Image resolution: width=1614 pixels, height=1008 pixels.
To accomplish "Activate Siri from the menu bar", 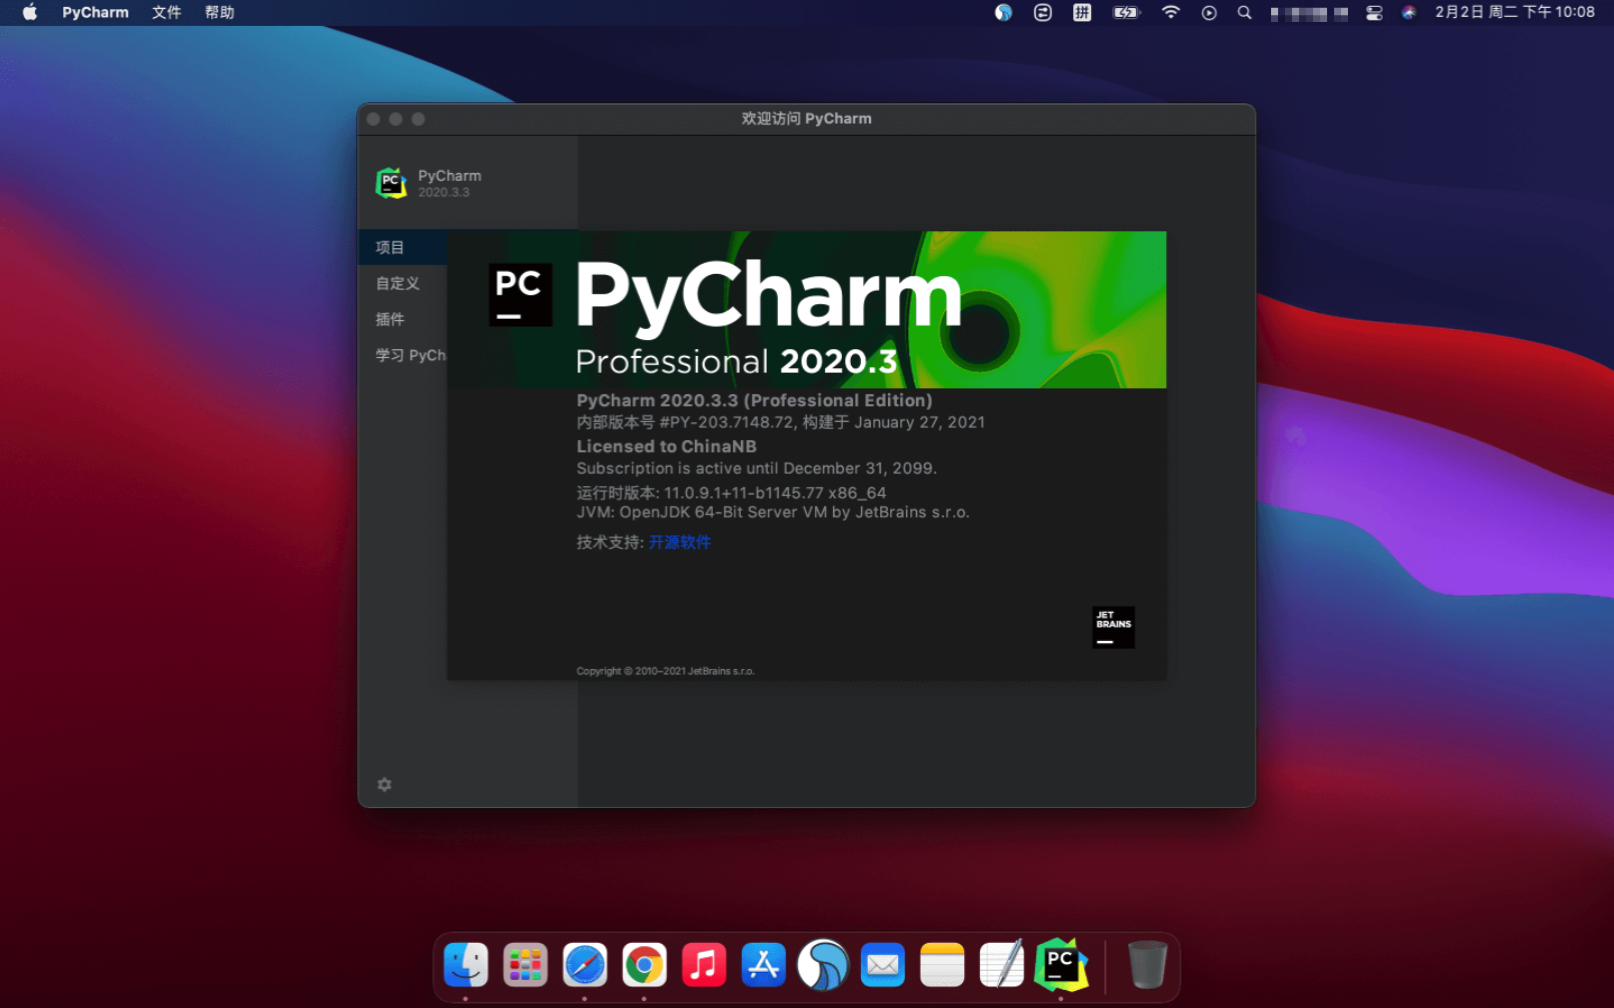I will [x=1409, y=13].
